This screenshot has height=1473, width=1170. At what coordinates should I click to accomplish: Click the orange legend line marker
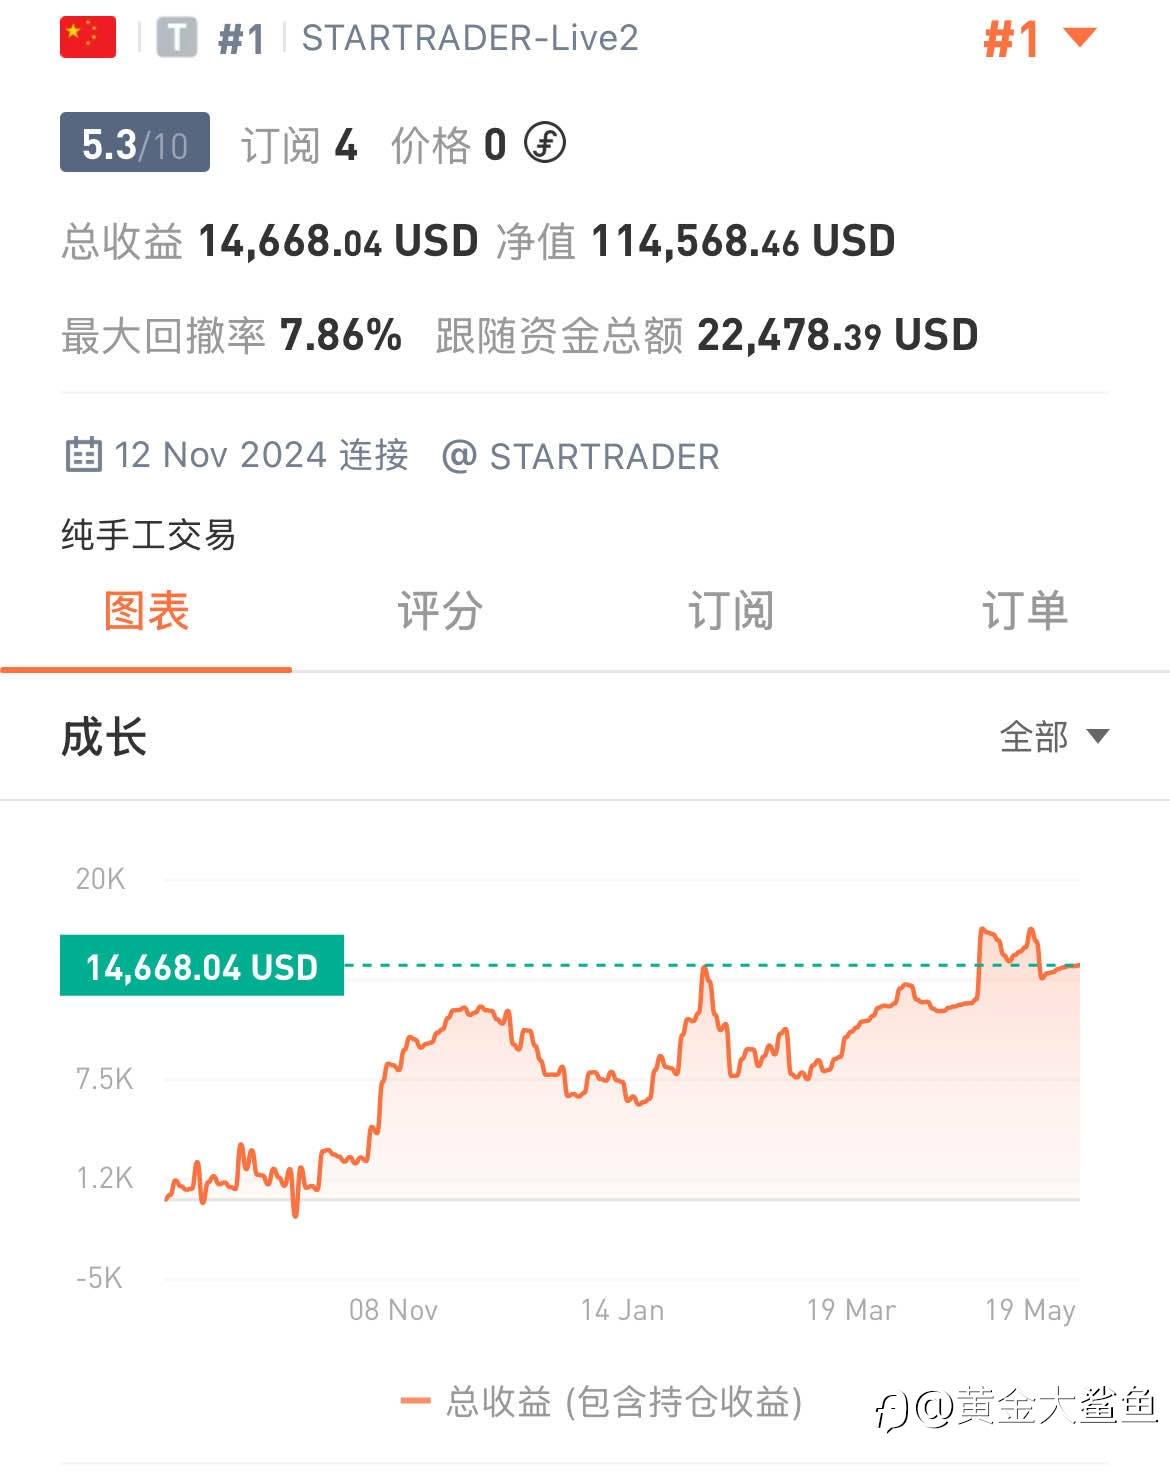[x=415, y=1401]
